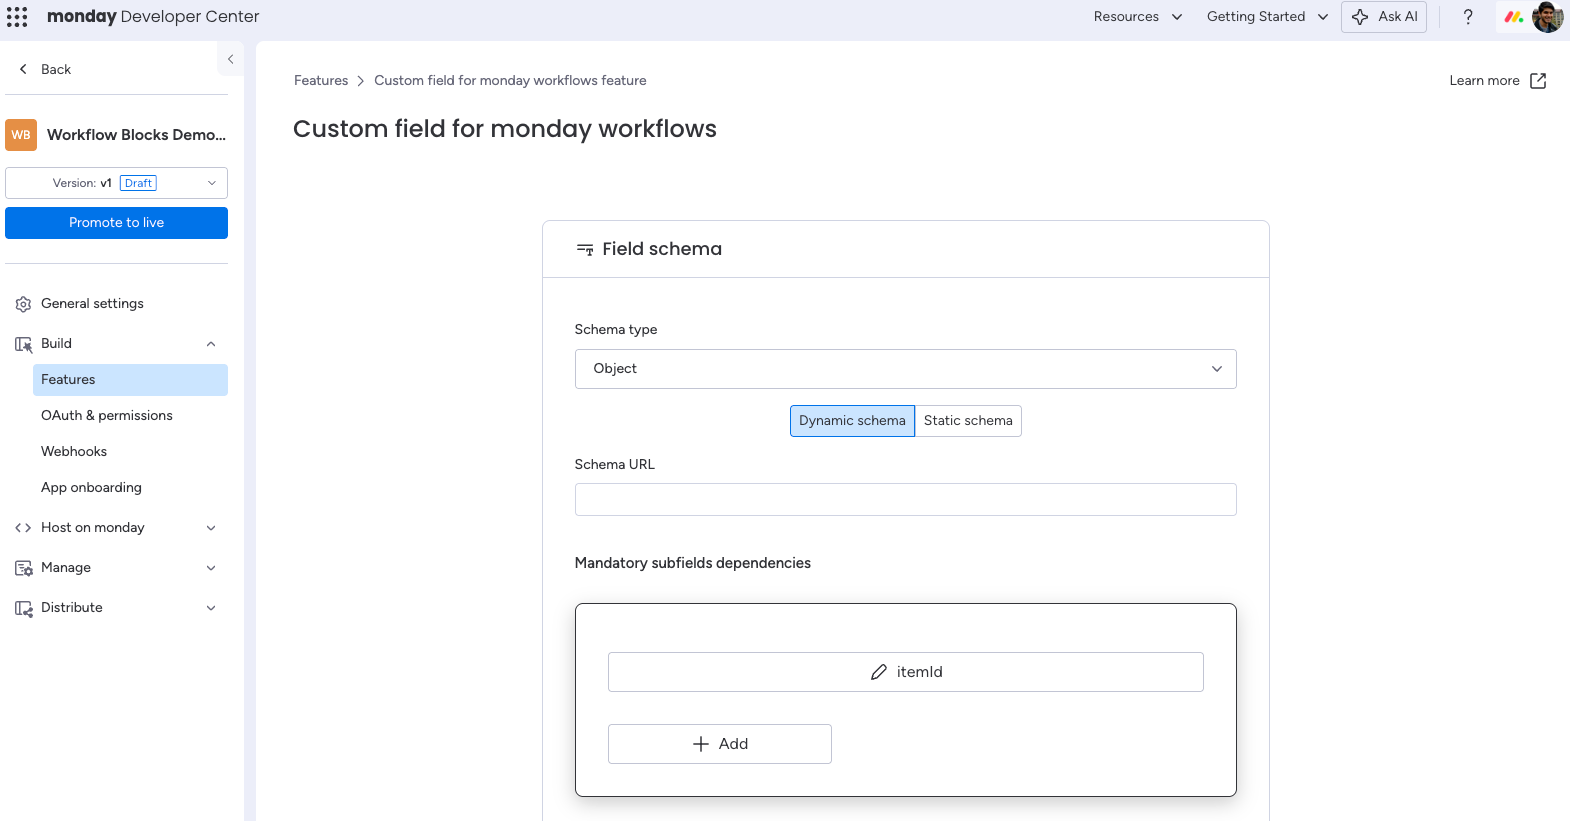Click the Features breadcrumb link
The height and width of the screenshot is (821, 1570).
point(321,81)
